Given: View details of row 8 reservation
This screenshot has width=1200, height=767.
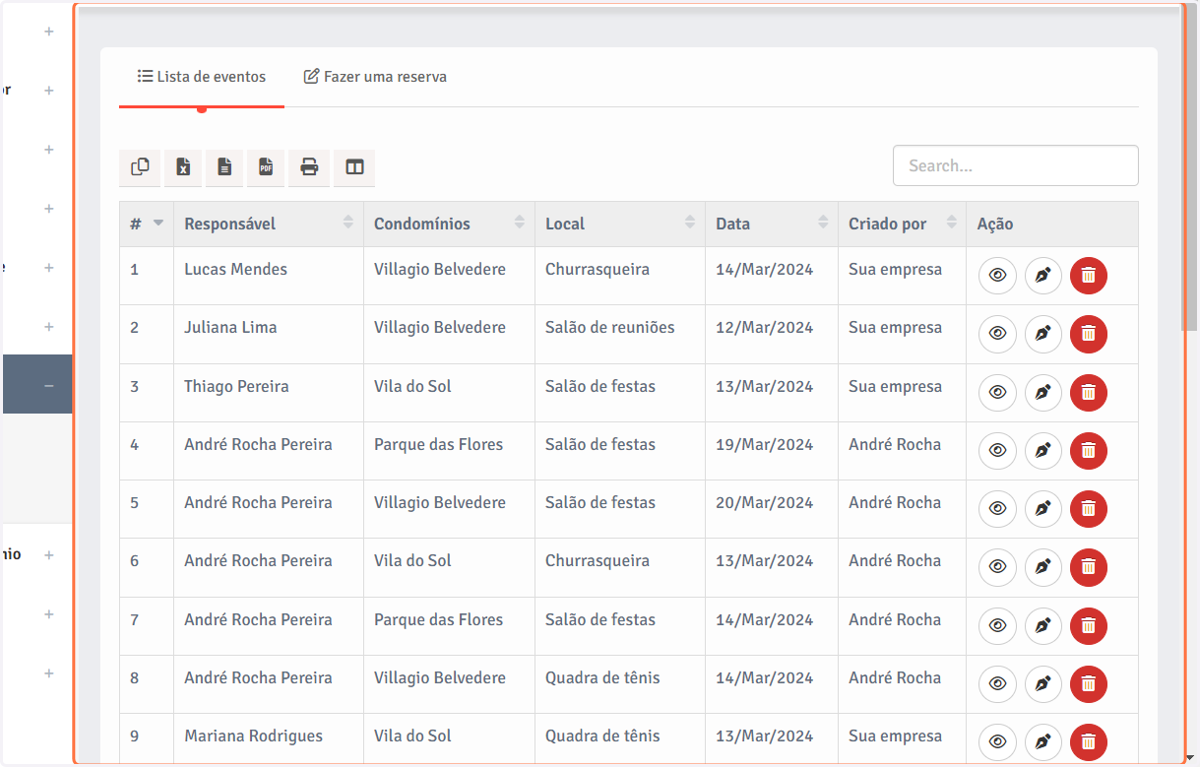Looking at the screenshot, I should [x=997, y=684].
